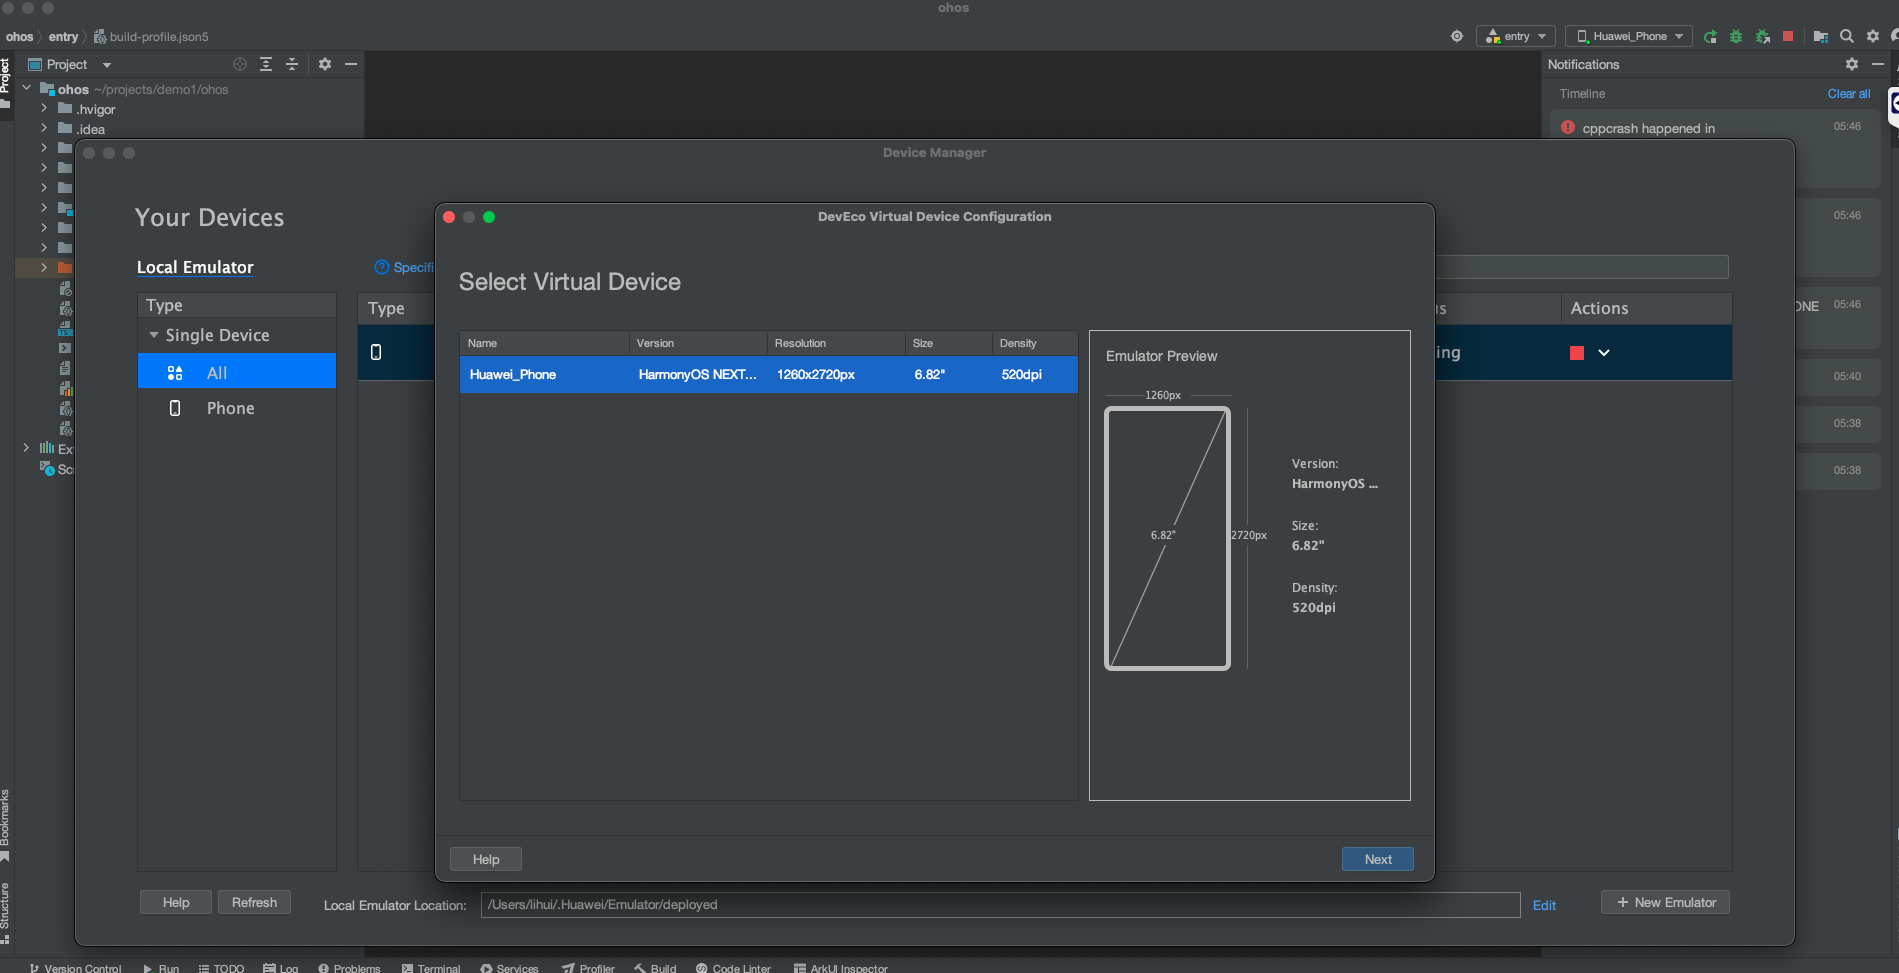
Task: Expand the .hvigor folder
Action: tap(44, 109)
